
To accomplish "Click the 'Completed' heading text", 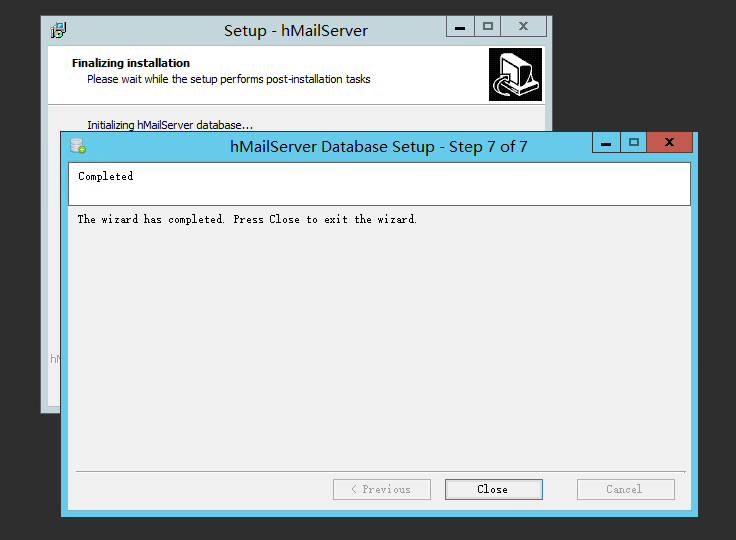I will (x=106, y=177).
